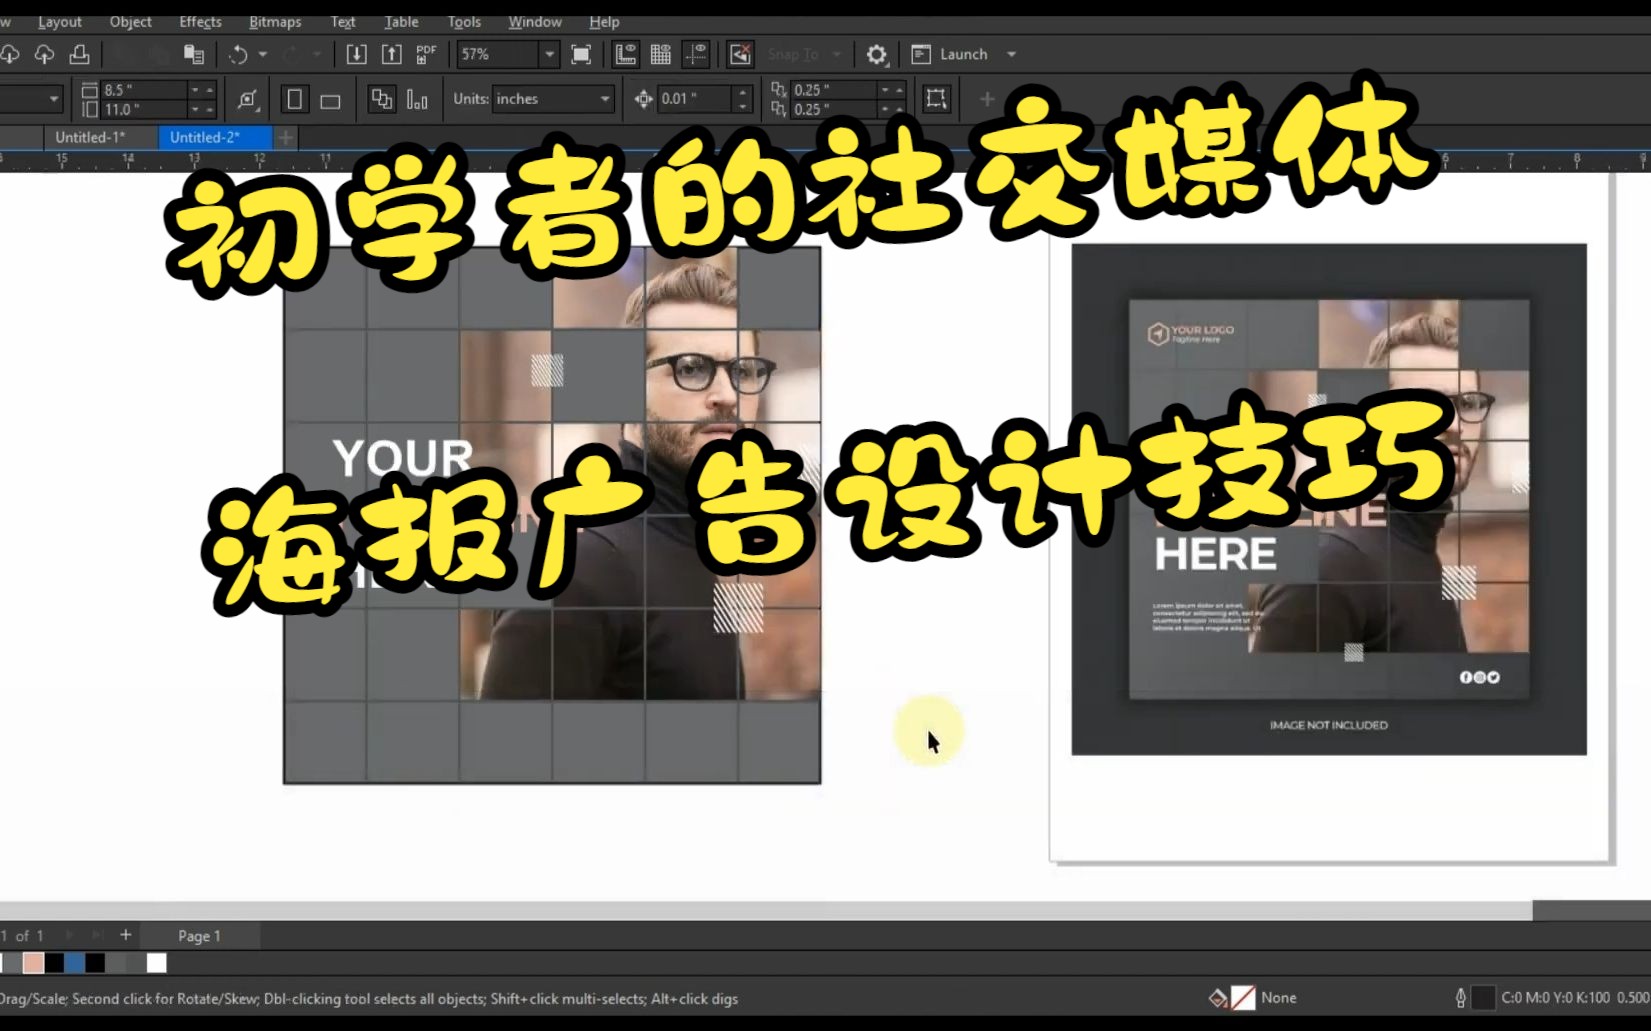Click the Export icon

(x=390, y=54)
